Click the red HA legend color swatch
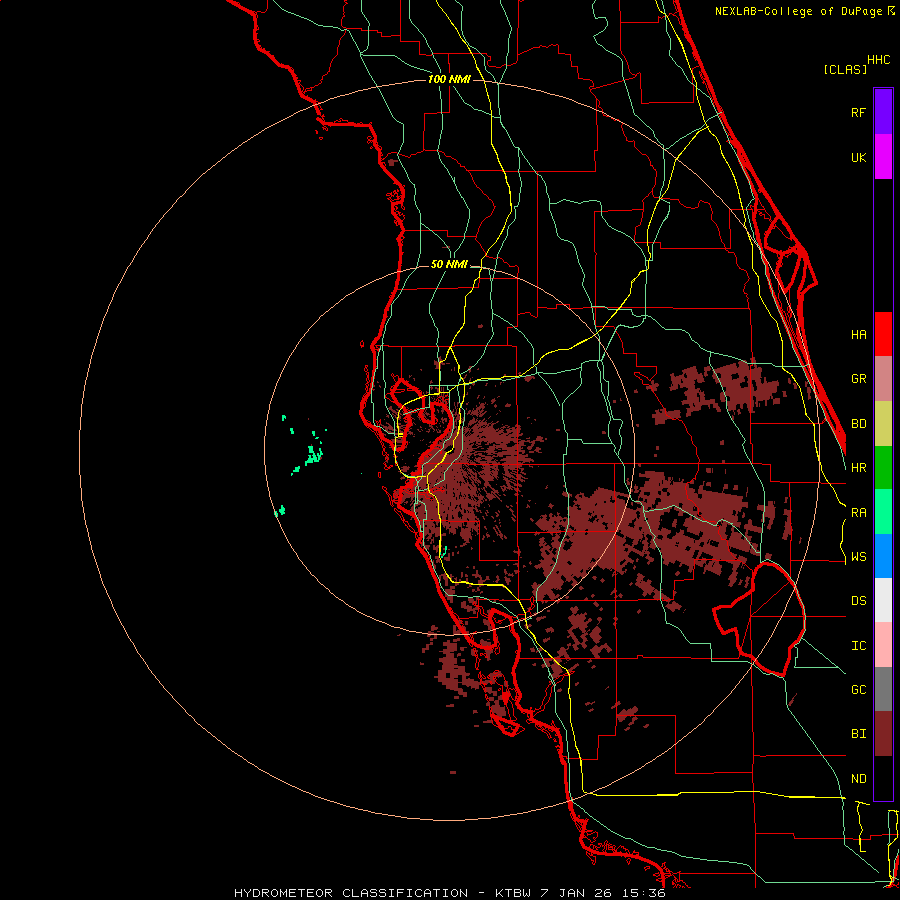900x900 pixels. pyautogui.click(x=883, y=334)
